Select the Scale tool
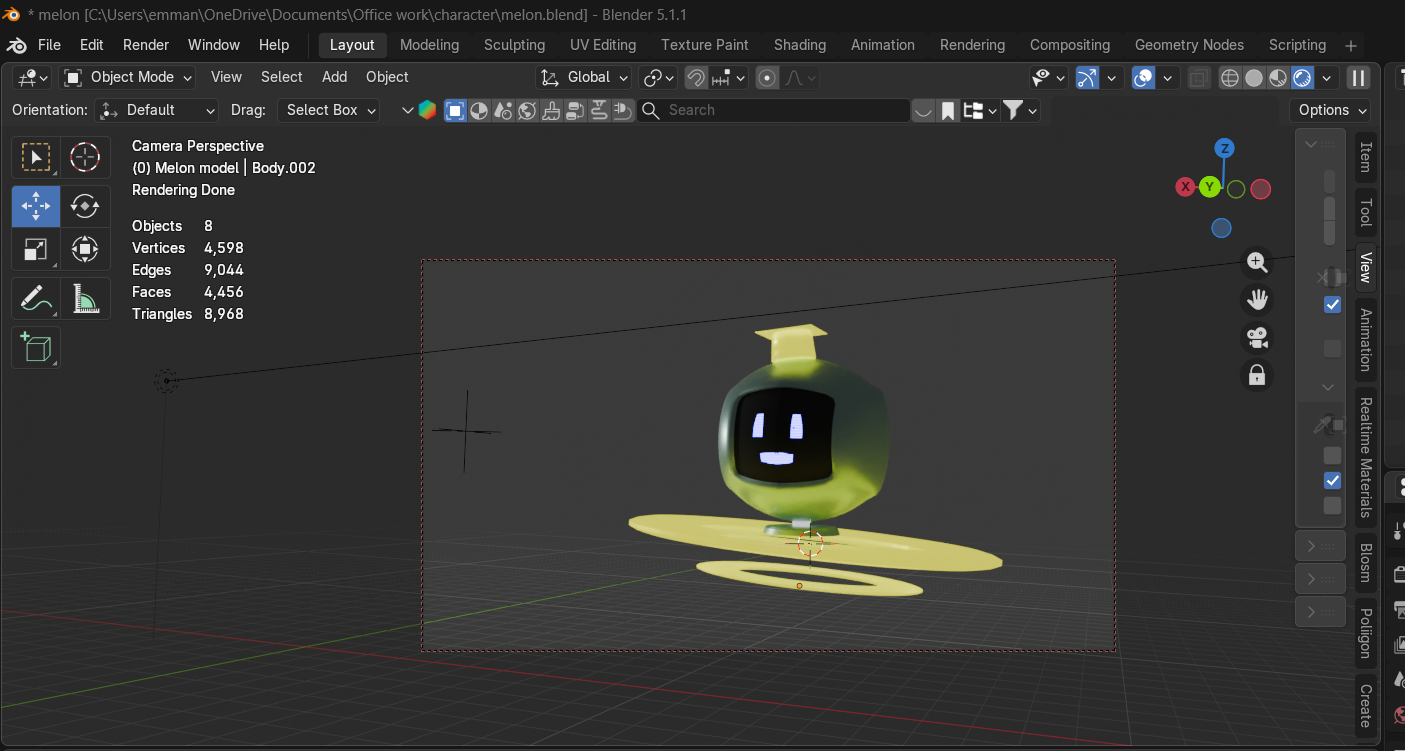 point(36,249)
